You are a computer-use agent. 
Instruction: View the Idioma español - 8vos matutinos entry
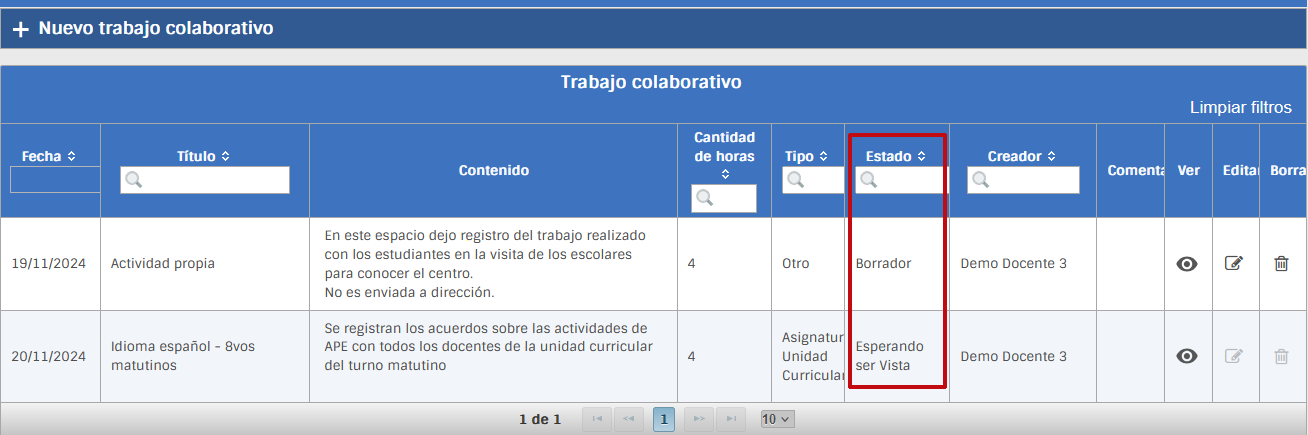pos(1187,356)
